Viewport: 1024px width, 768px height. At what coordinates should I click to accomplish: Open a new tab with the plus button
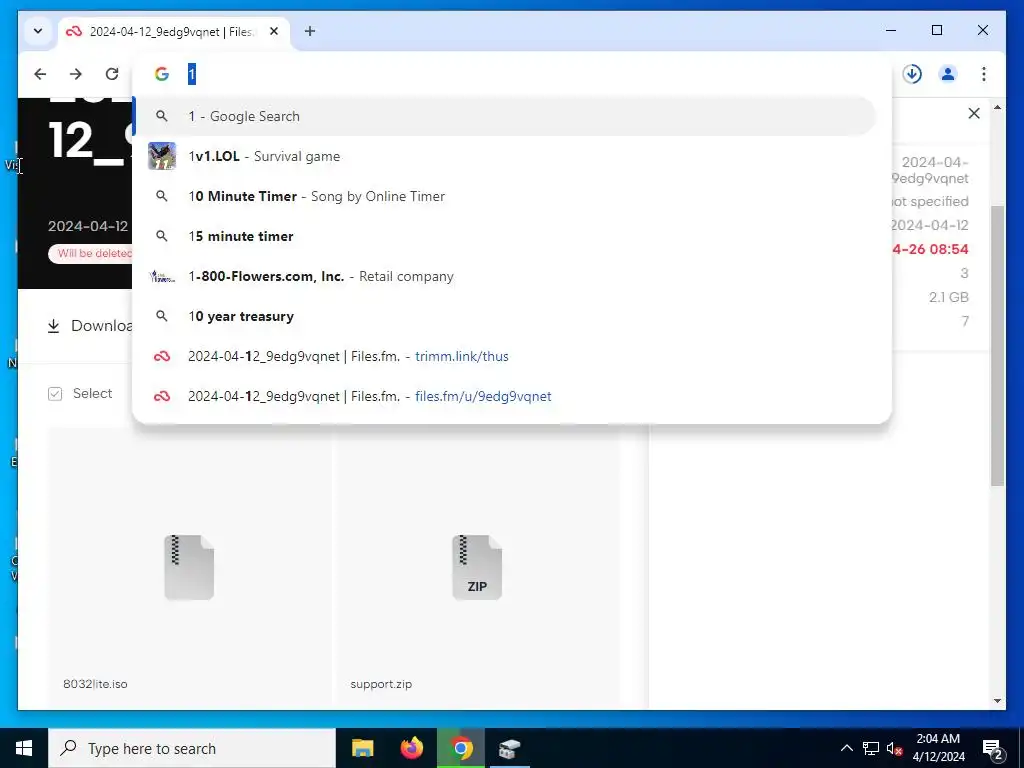(x=310, y=31)
